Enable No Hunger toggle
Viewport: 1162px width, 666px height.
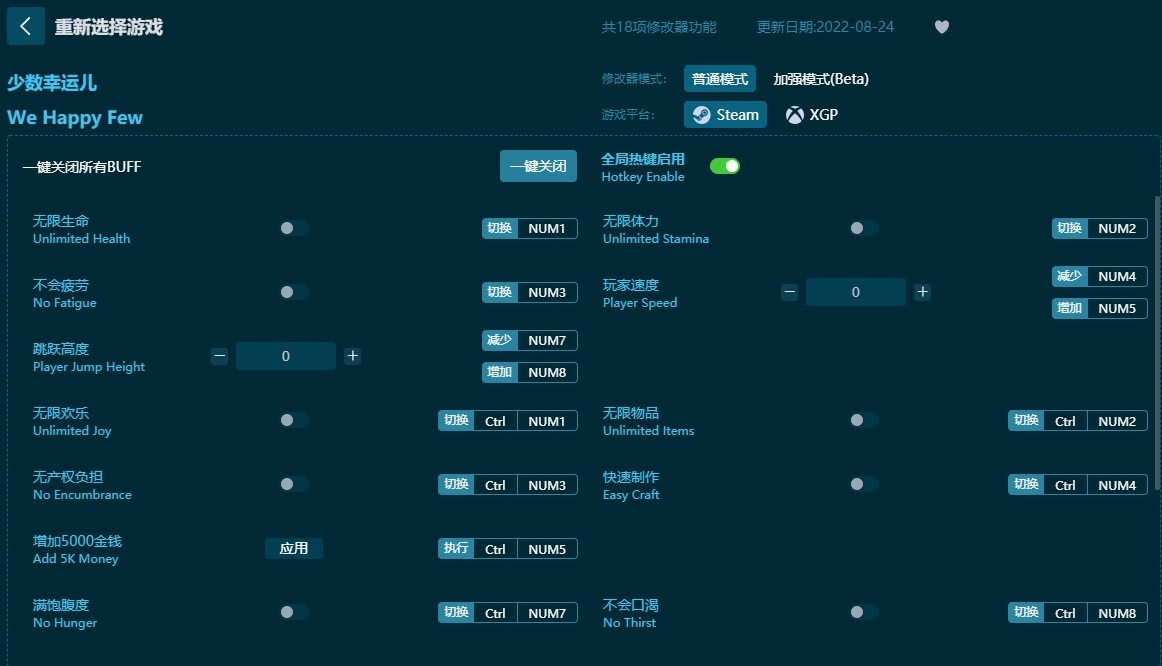[293, 612]
